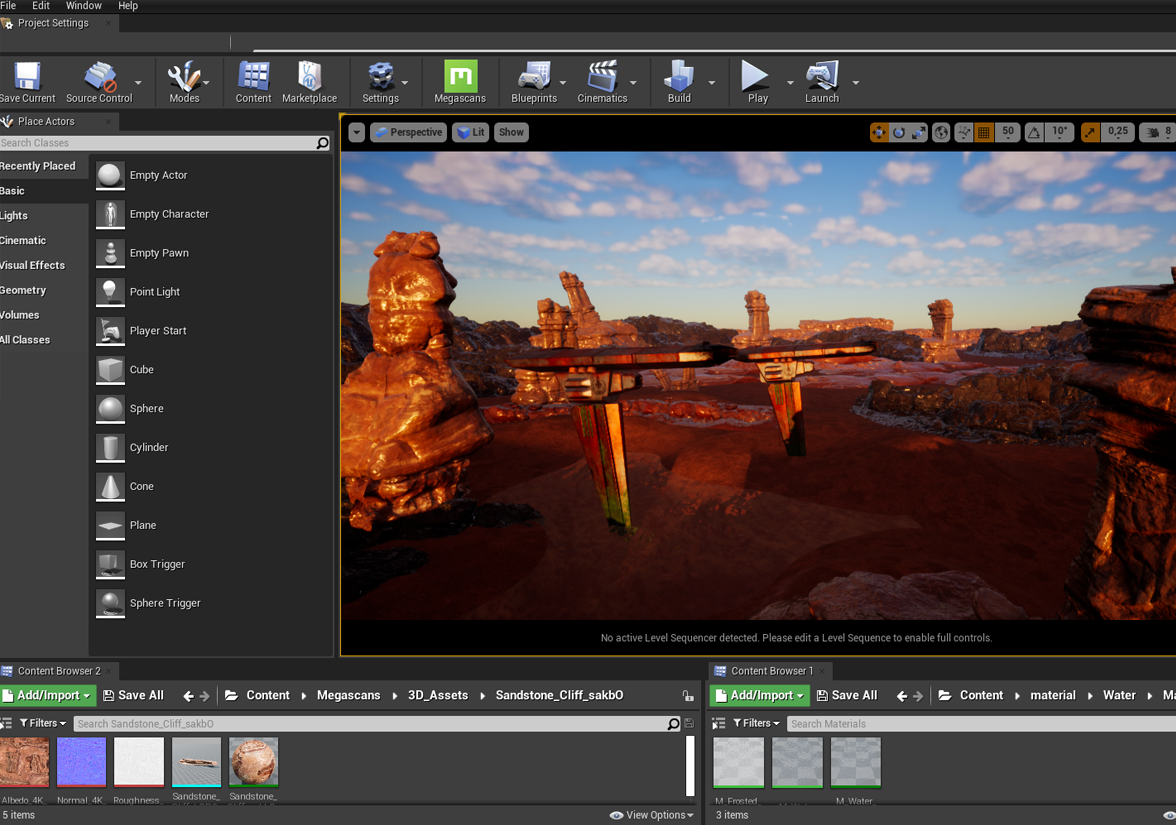Click the Build toolbar icon
Viewport: 1176px width, 825px height.
tap(679, 82)
